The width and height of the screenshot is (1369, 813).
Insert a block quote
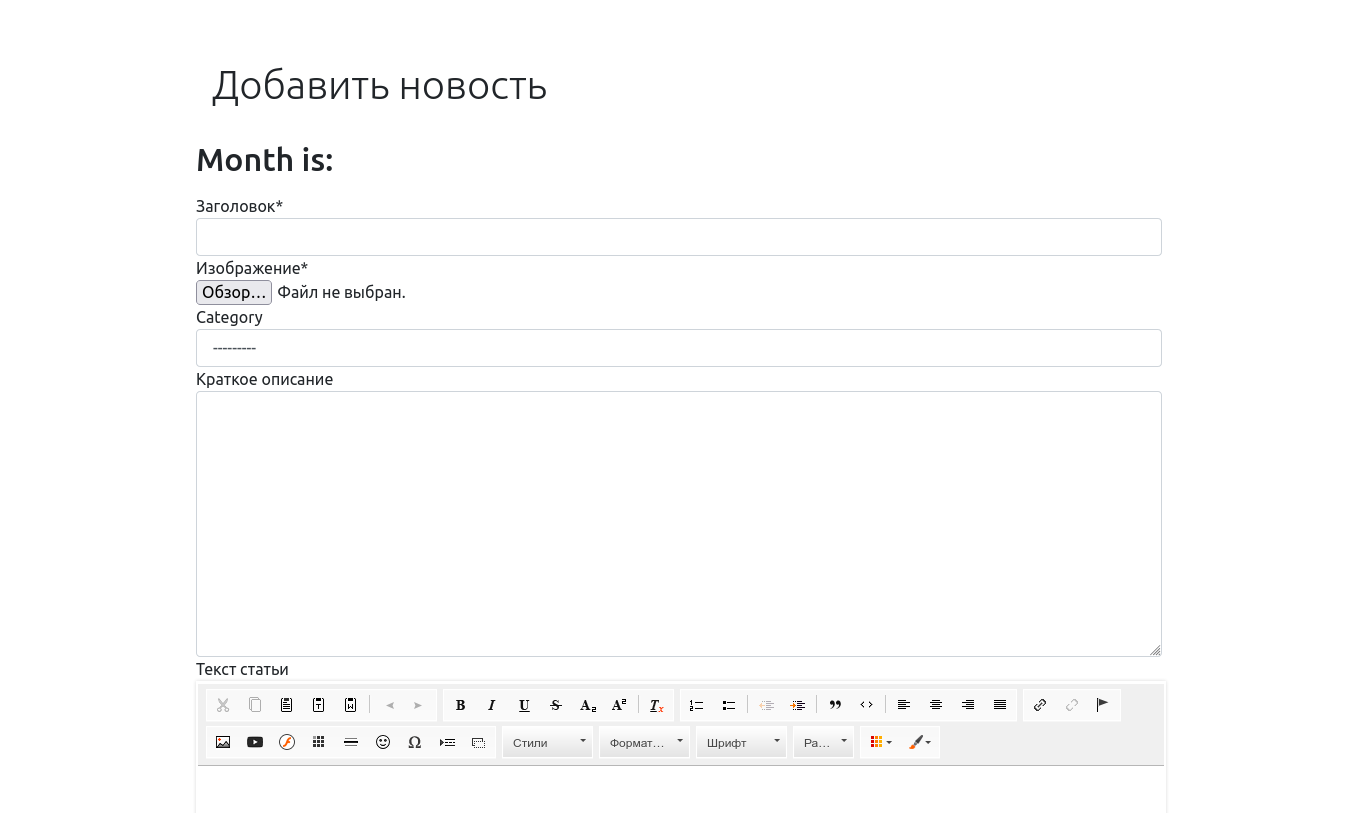(x=835, y=705)
